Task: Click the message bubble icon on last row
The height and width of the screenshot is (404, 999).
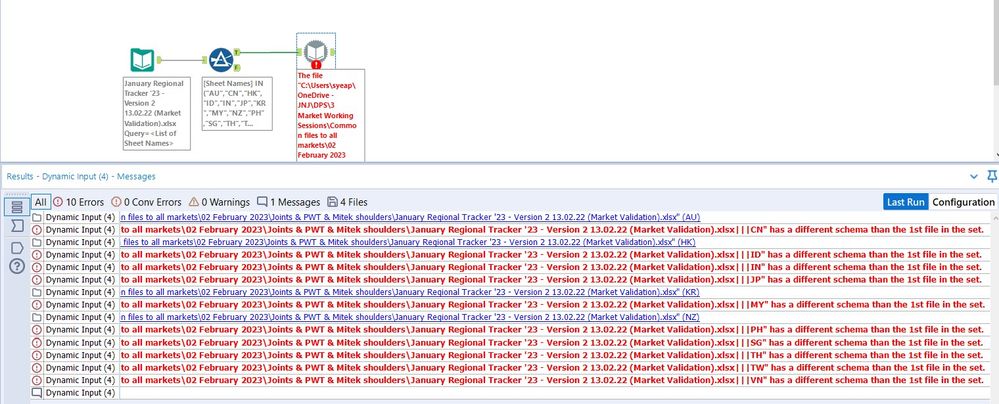Action: coord(37,393)
